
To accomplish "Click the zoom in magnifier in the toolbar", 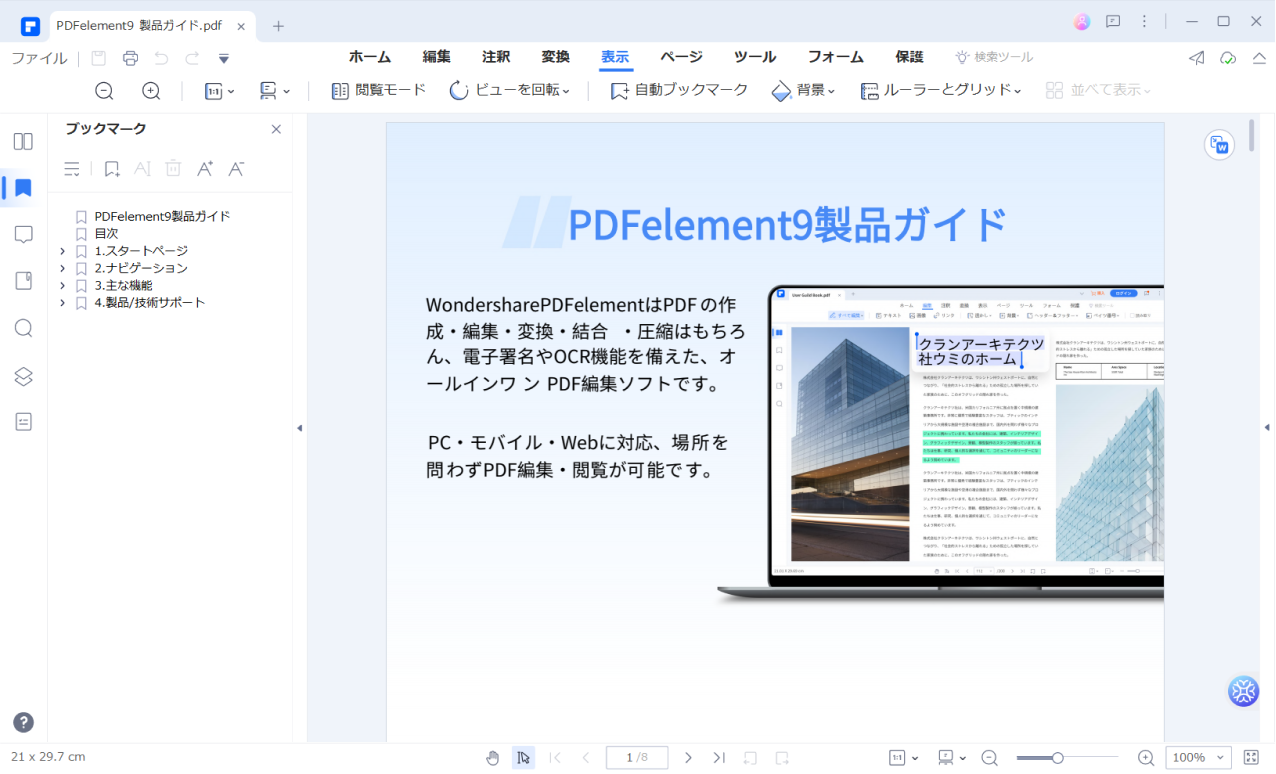I will click(151, 91).
